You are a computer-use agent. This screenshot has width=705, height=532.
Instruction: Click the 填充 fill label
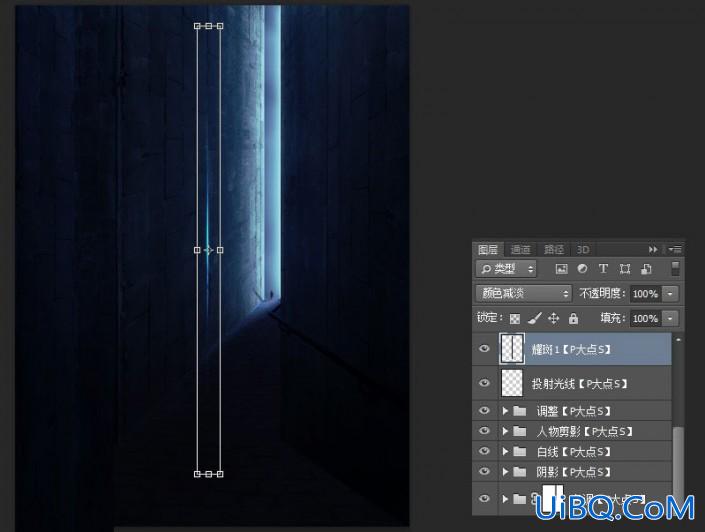[x=613, y=318]
